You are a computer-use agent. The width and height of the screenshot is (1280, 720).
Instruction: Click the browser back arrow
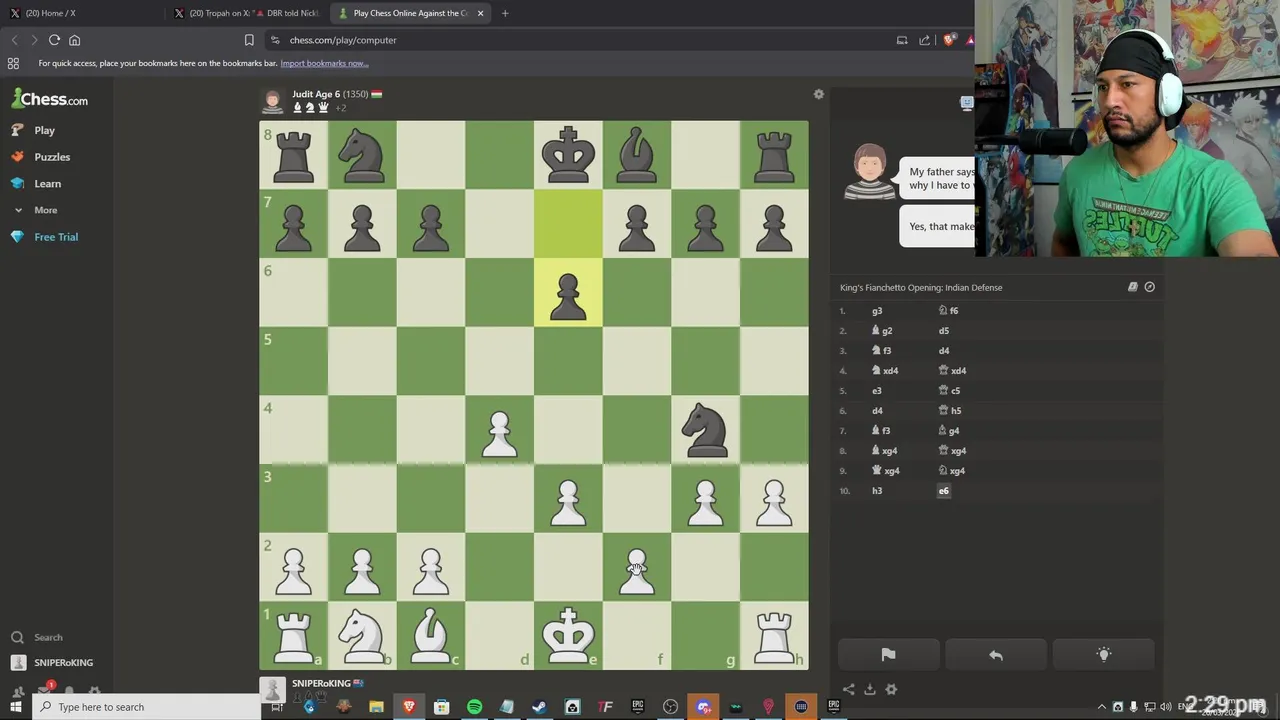coord(14,40)
